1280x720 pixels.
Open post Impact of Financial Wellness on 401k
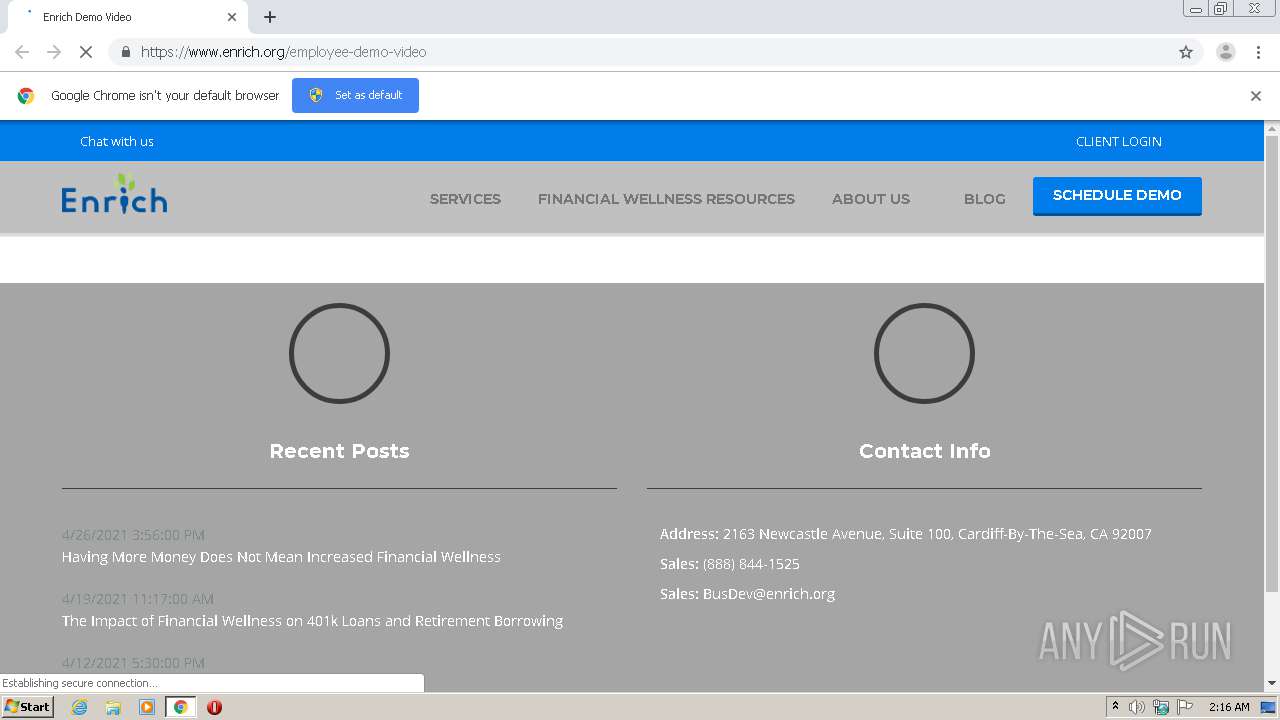pyautogui.click(x=312, y=621)
